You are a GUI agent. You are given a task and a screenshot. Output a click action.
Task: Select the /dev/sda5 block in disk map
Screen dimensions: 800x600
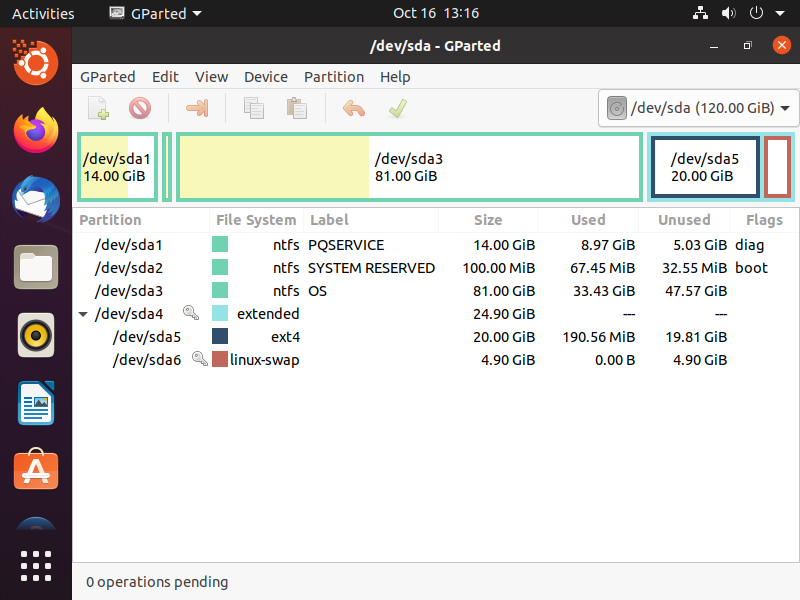click(706, 167)
